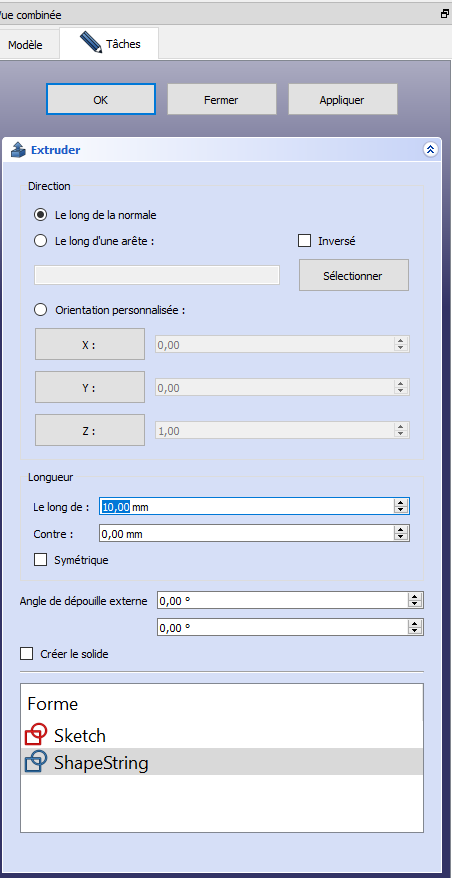The image size is (452, 878).
Task: Click the Contre length input field
Action: 246,534
